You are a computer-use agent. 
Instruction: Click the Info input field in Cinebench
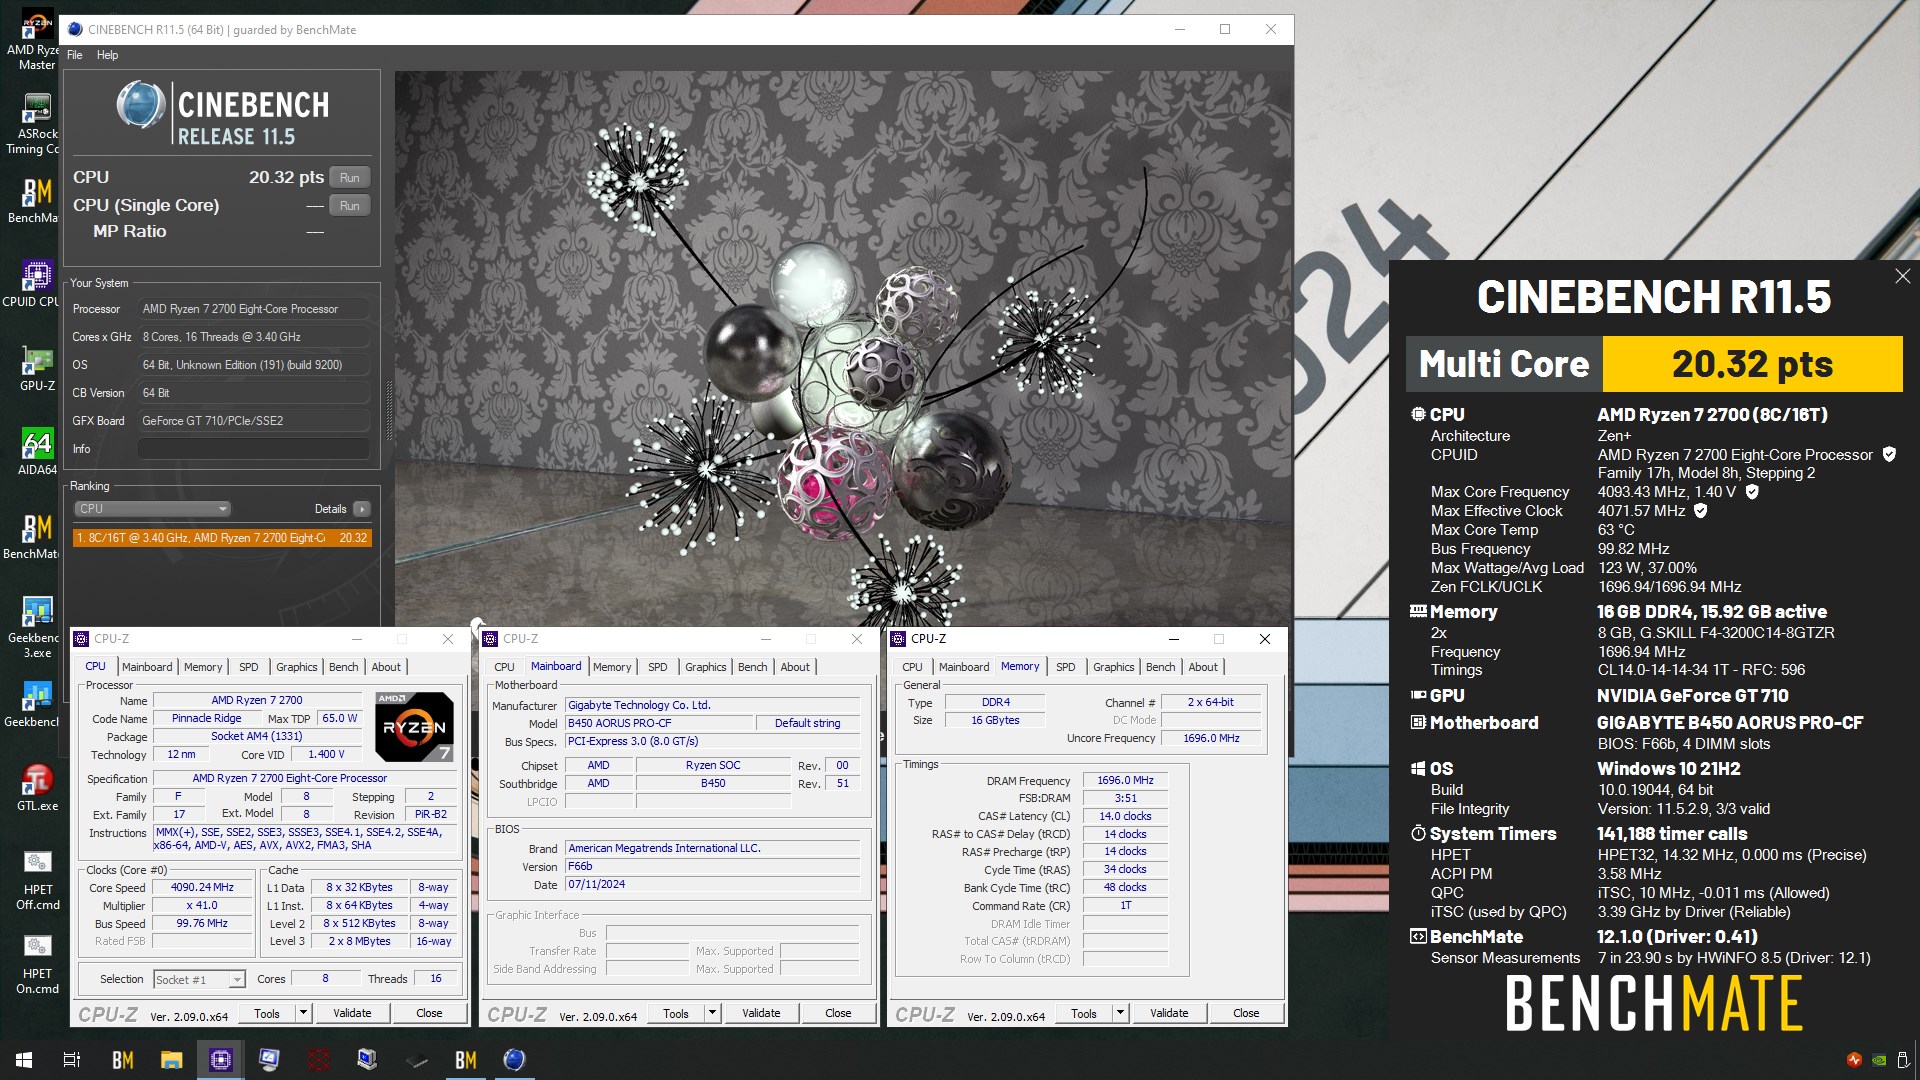pyautogui.click(x=253, y=449)
